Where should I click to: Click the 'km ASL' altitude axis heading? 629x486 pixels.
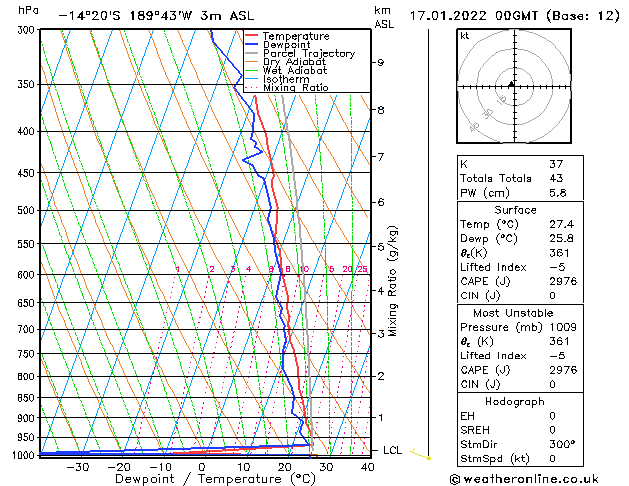[x=384, y=17]
